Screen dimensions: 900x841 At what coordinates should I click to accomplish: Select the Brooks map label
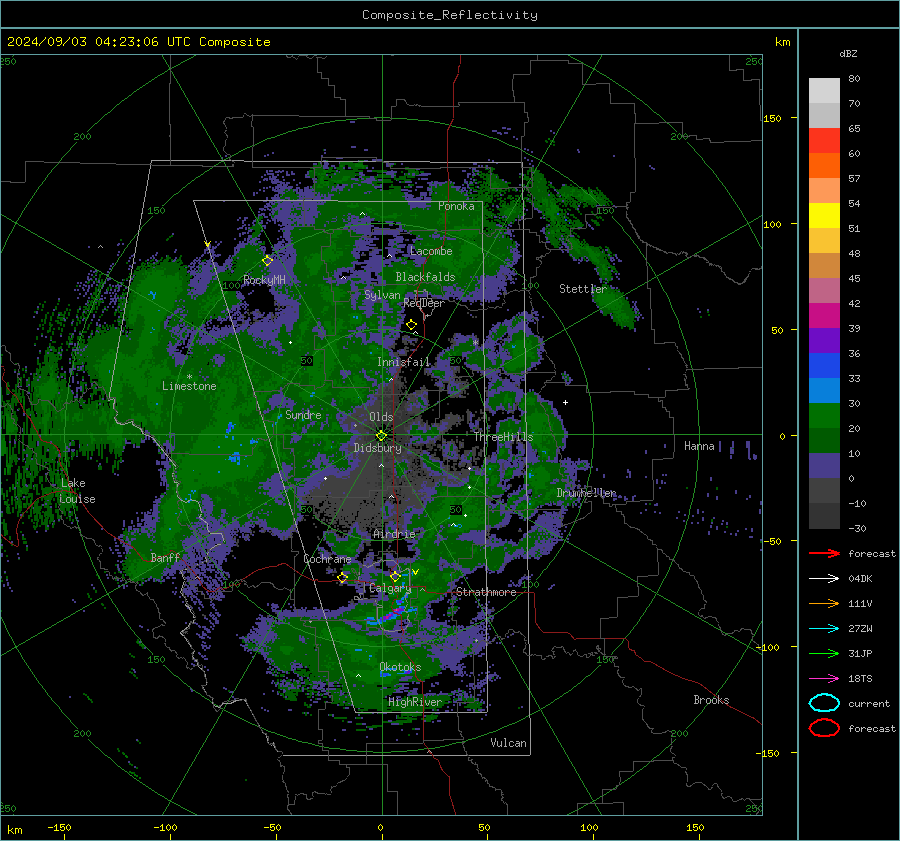(711, 700)
